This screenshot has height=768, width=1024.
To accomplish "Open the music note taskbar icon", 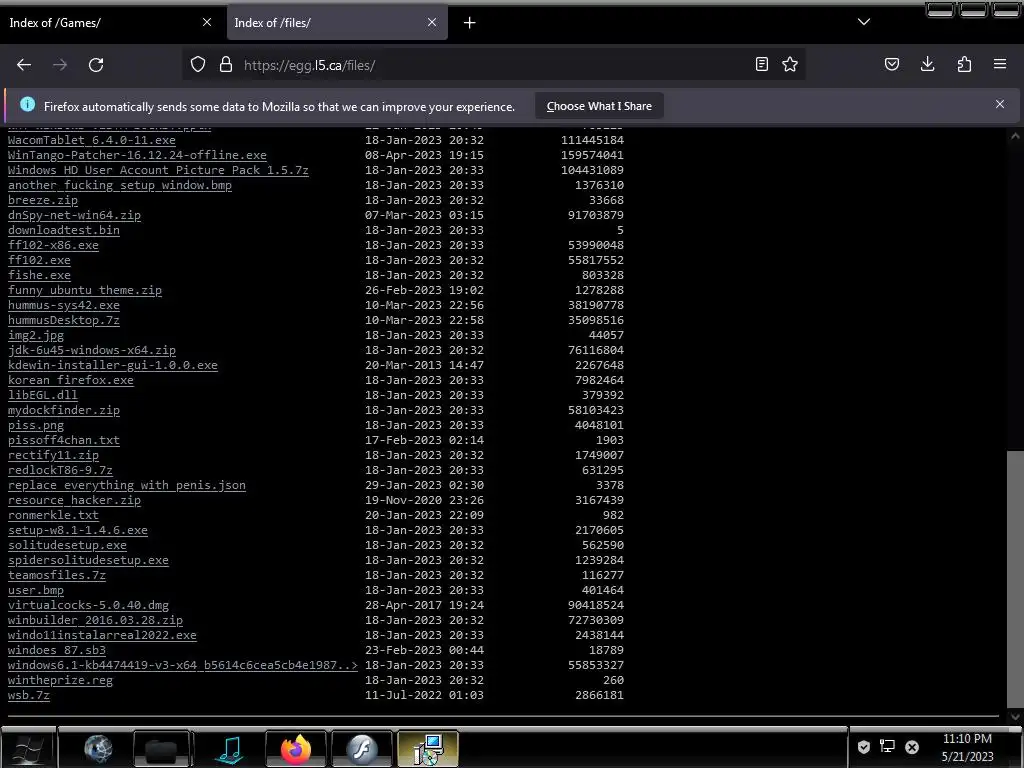I will tap(229, 749).
